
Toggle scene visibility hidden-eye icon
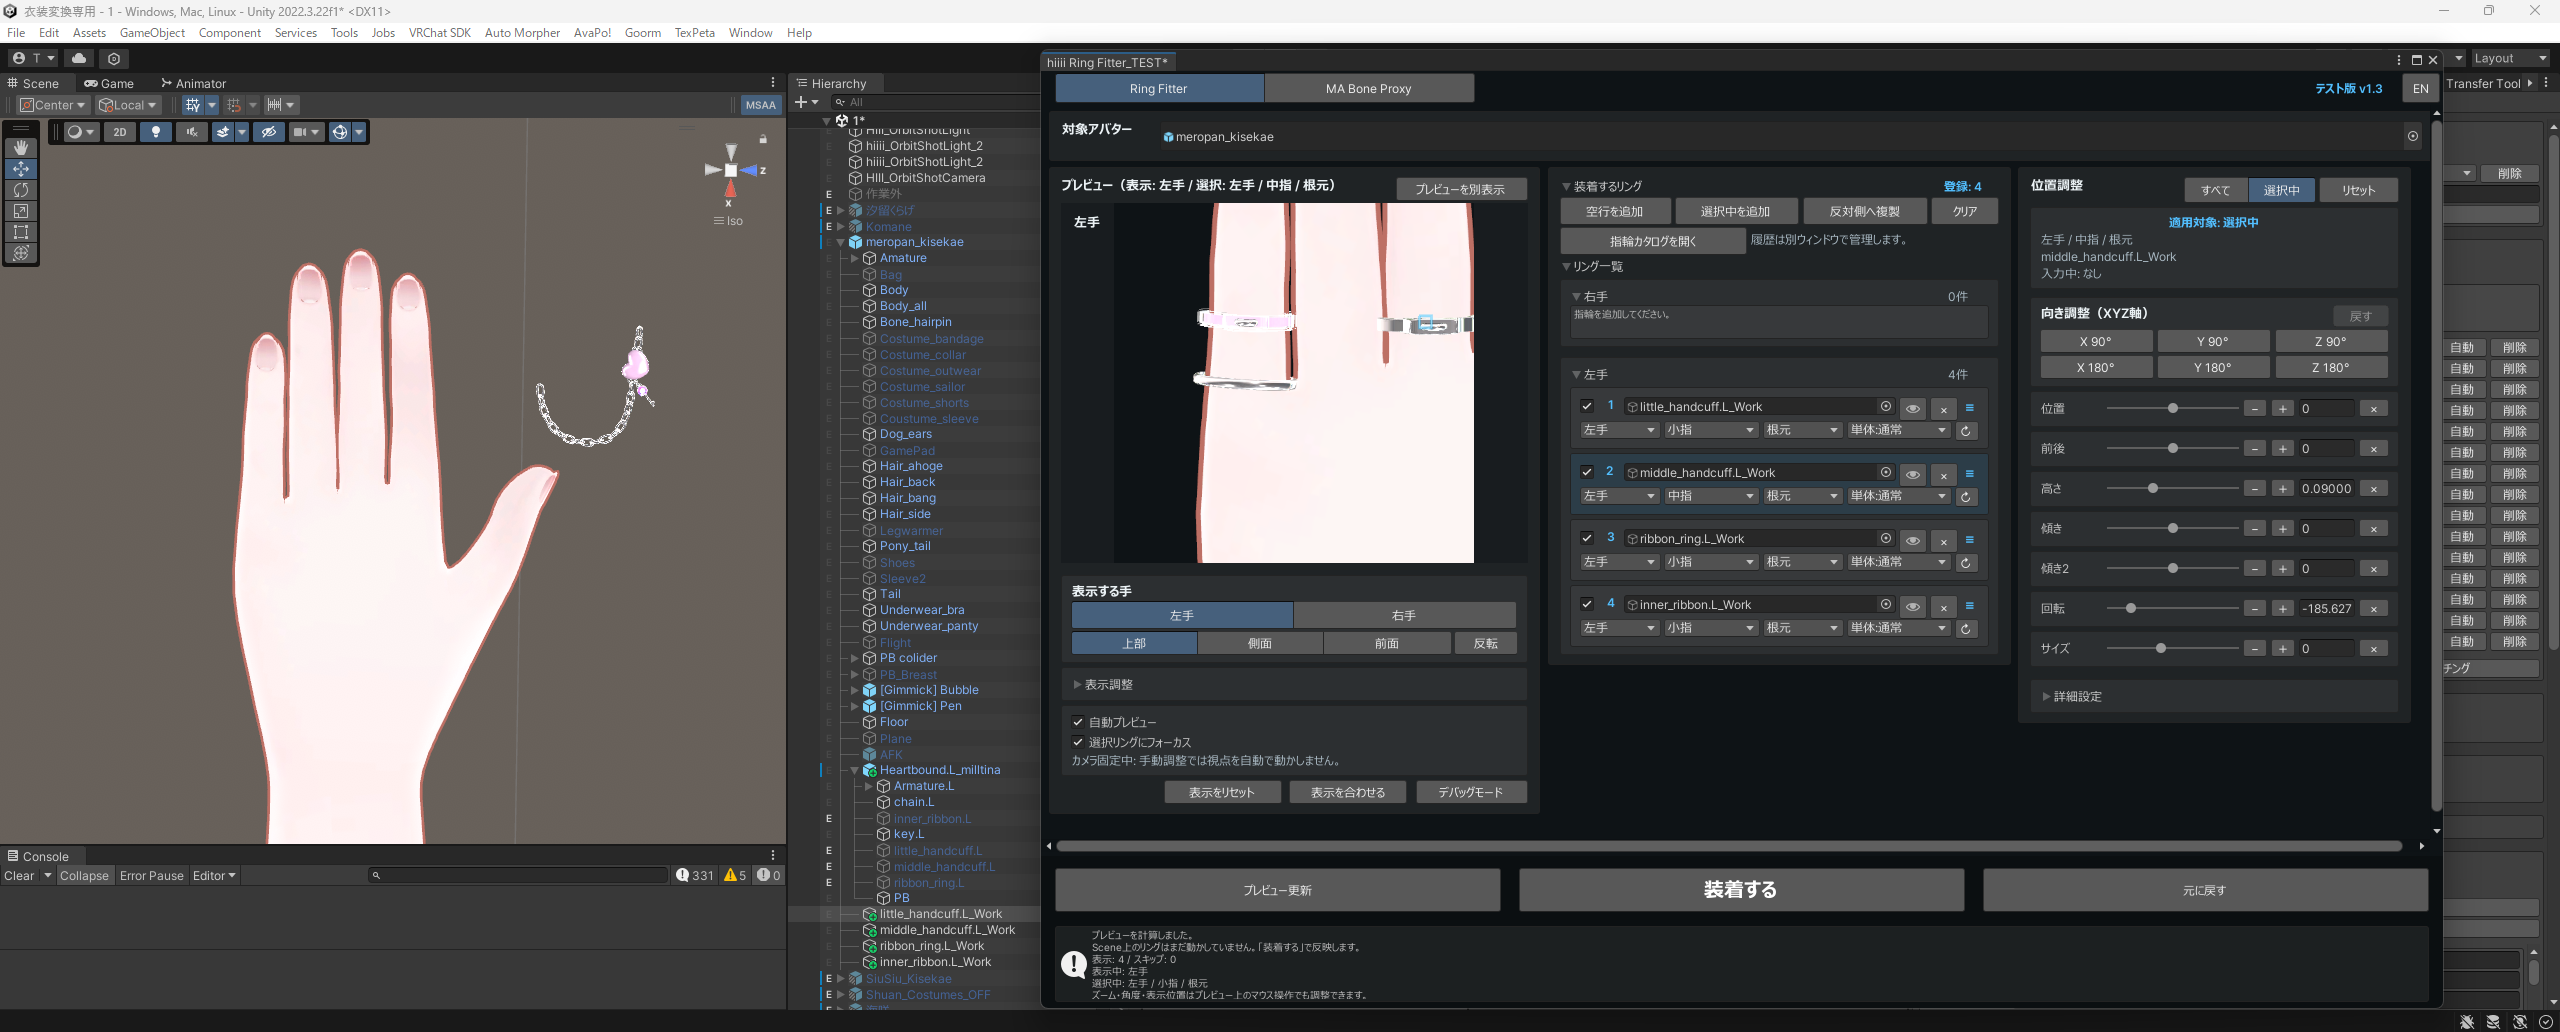(x=268, y=132)
